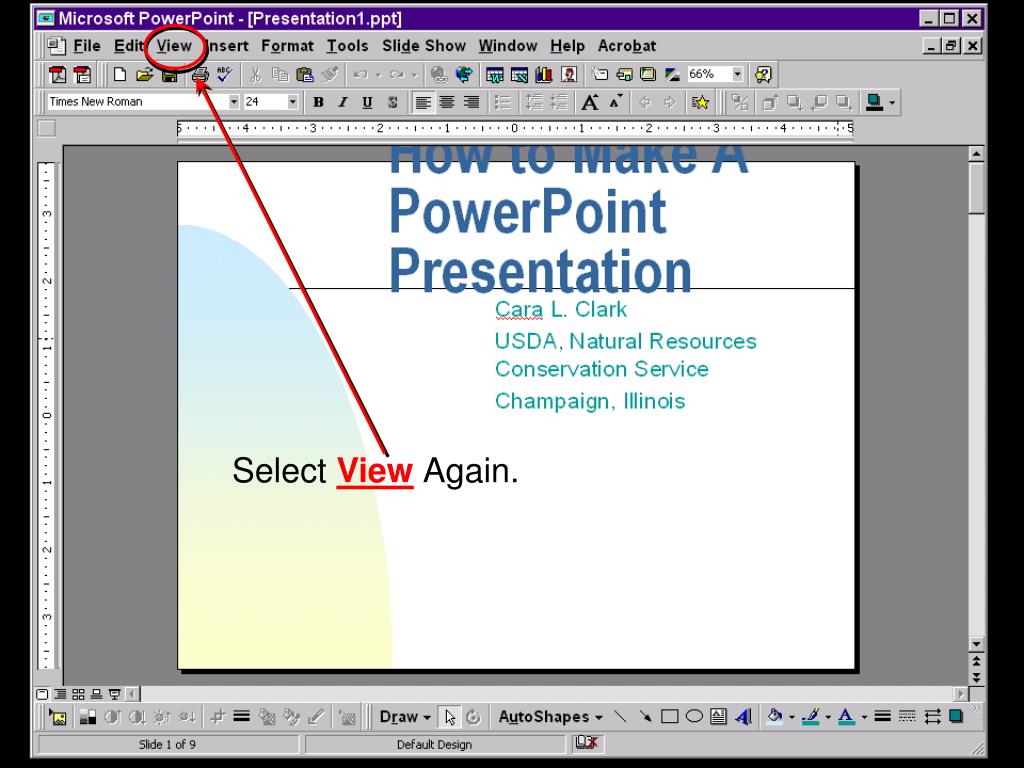The height and width of the screenshot is (768, 1024).
Task: Expand the Fill Color dropdown arrow
Action: (x=791, y=717)
